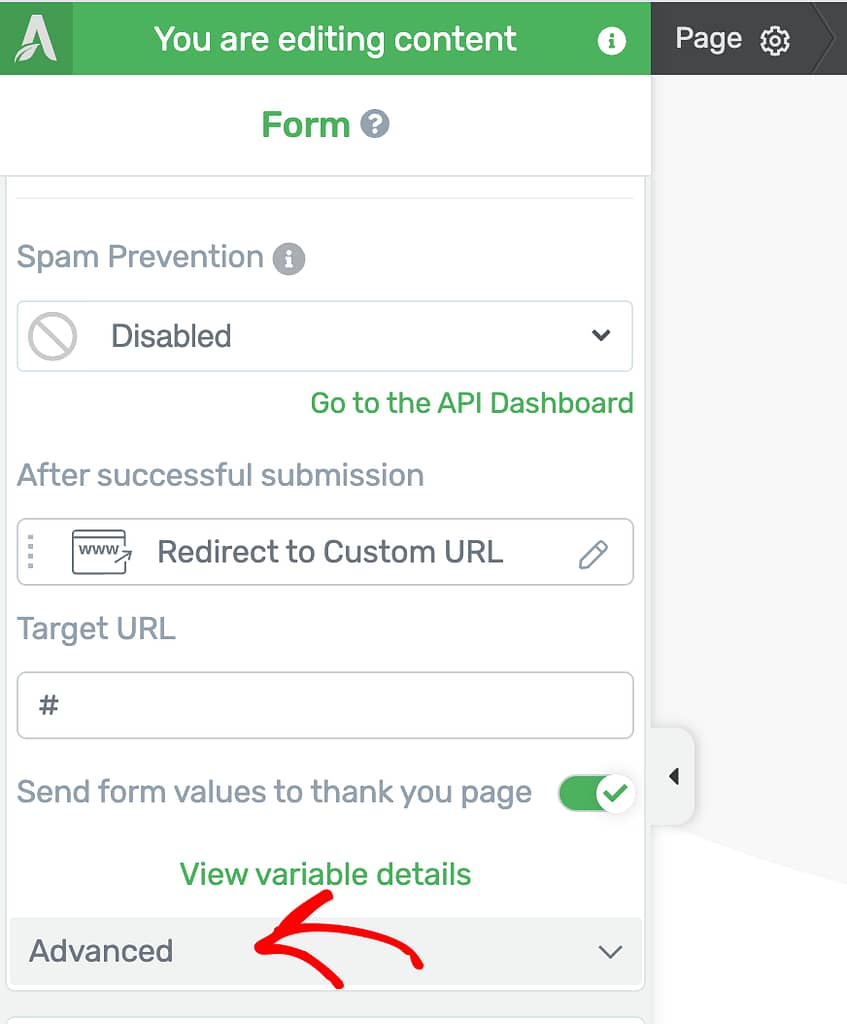The height and width of the screenshot is (1024, 847).
Task: Open Go to the API Dashboard link
Action: pyautogui.click(x=471, y=403)
